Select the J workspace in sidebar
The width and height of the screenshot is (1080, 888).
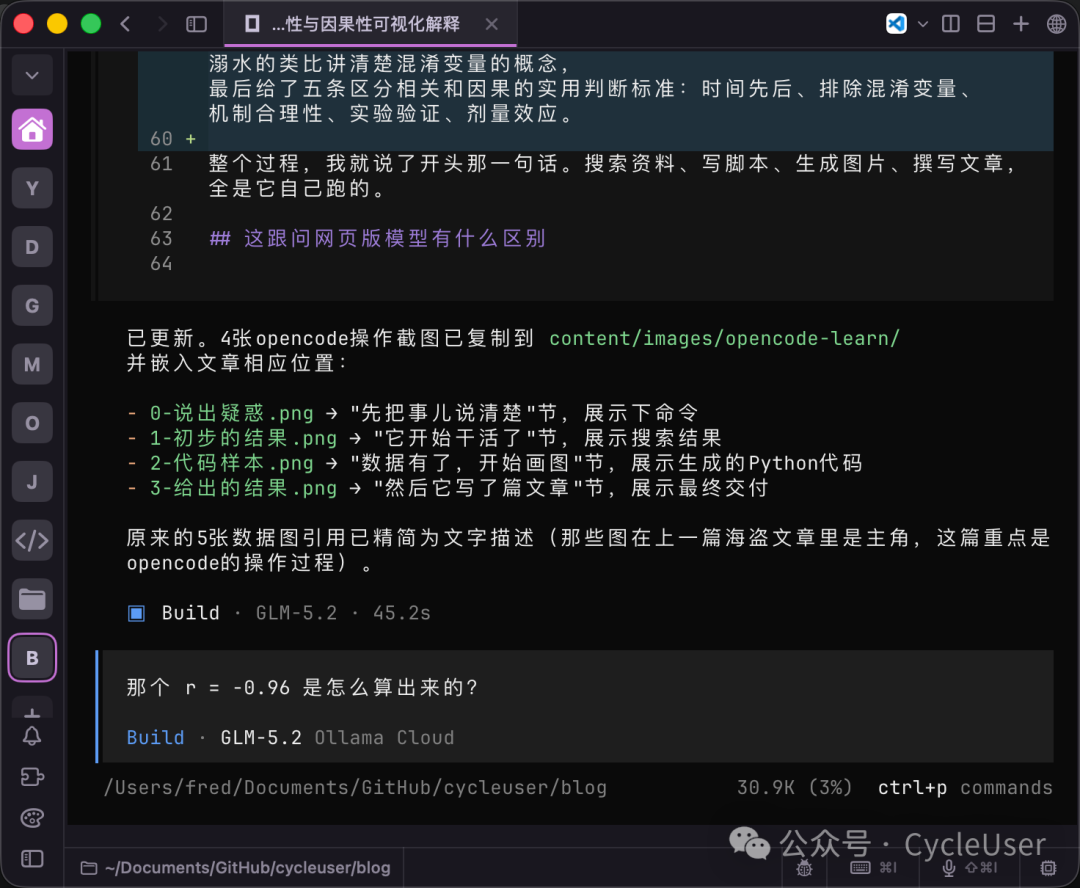coord(32,482)
